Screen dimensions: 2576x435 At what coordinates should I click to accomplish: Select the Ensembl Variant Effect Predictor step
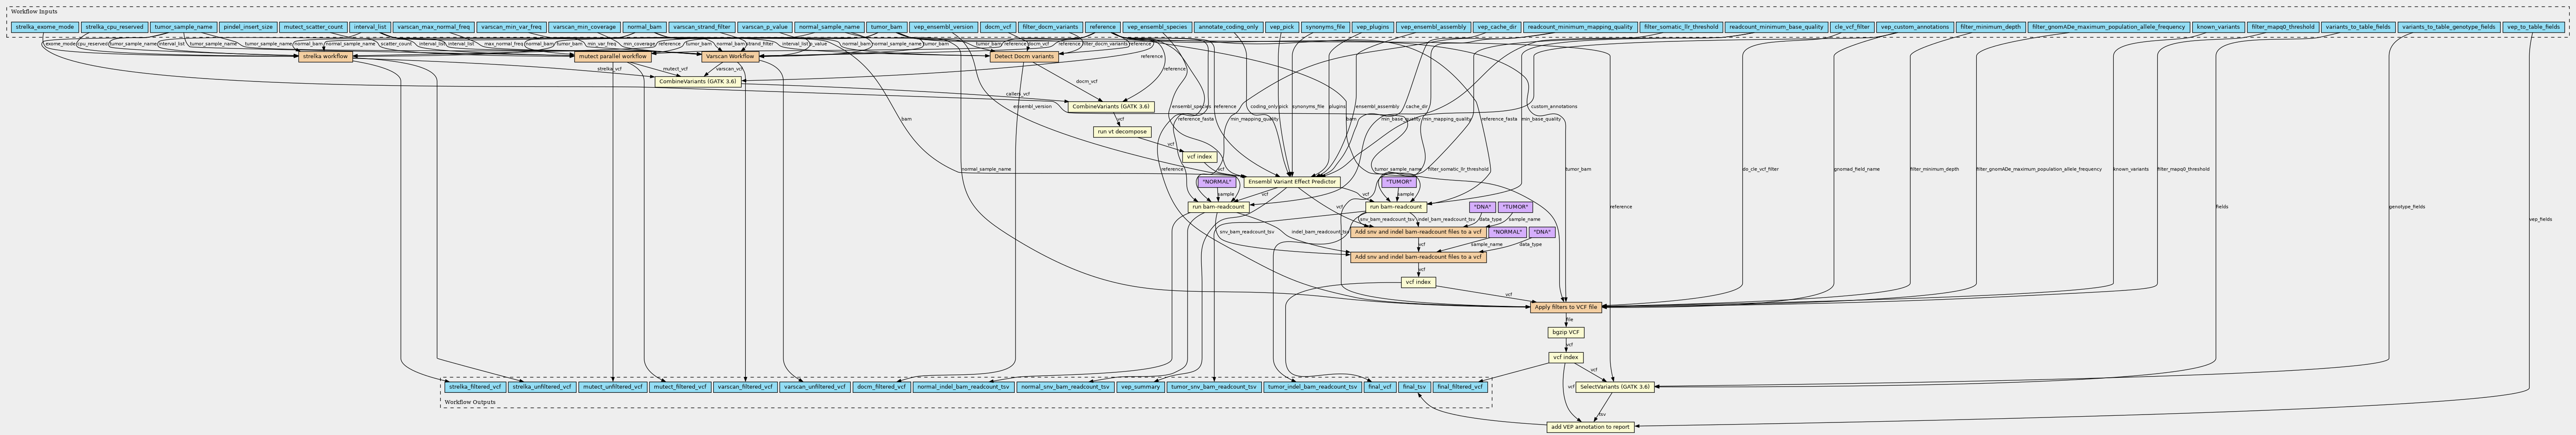coord(1291,182)
